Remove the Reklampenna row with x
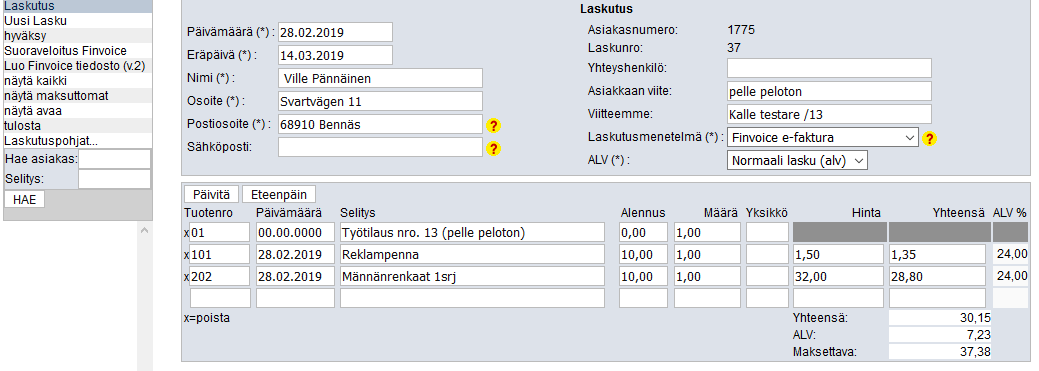Viewport: 1039px width, 371px height. coord(186,255)
